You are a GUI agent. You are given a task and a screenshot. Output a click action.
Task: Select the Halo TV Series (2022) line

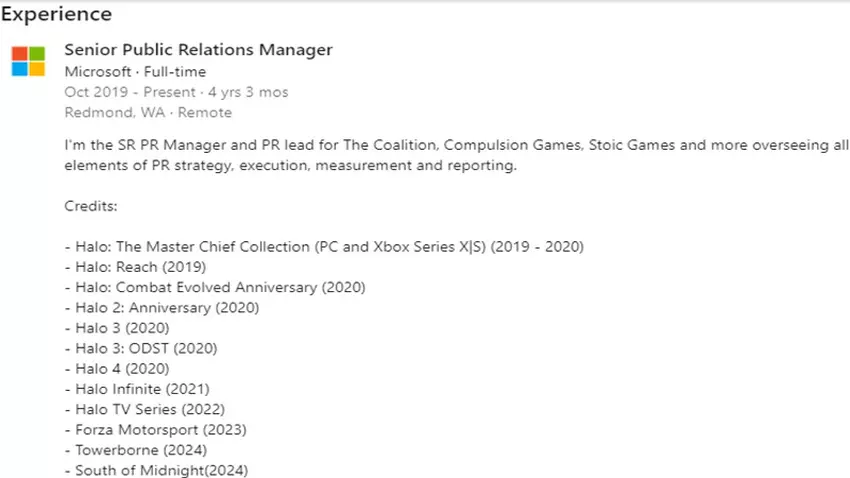[145, 409]
